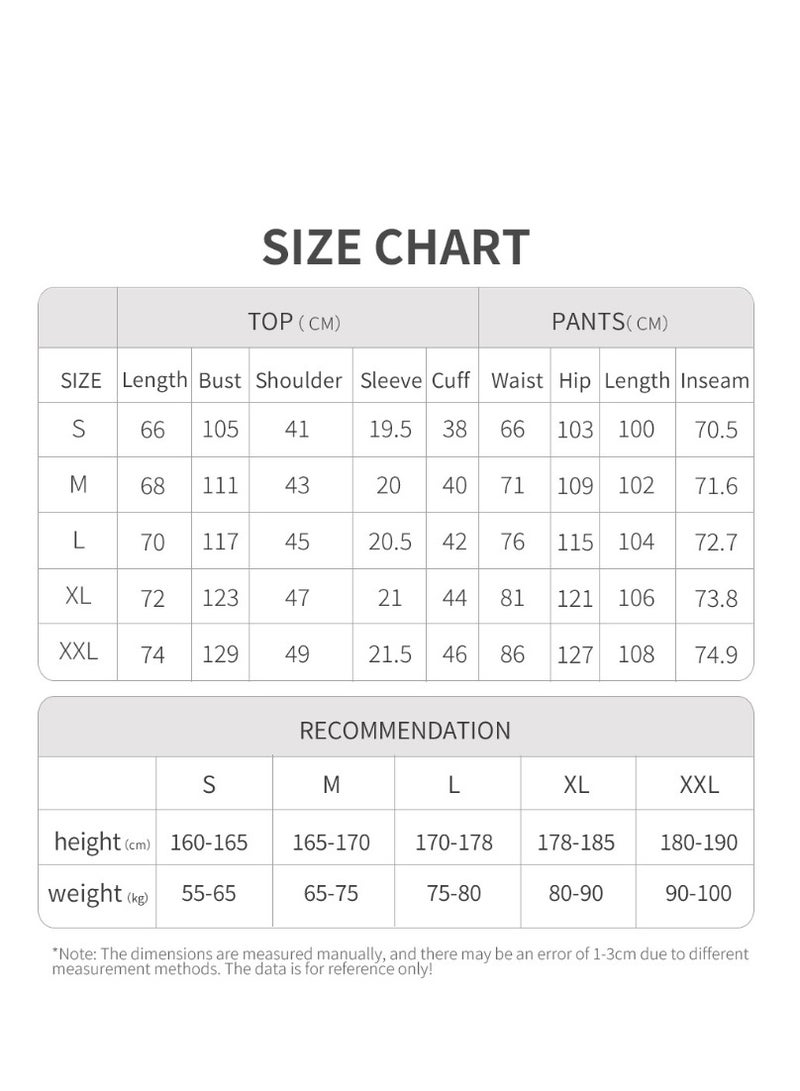The height and width of the screenshot is (1091, 800).
Task: Click the XL hip value 121
Action: (575, 598)
